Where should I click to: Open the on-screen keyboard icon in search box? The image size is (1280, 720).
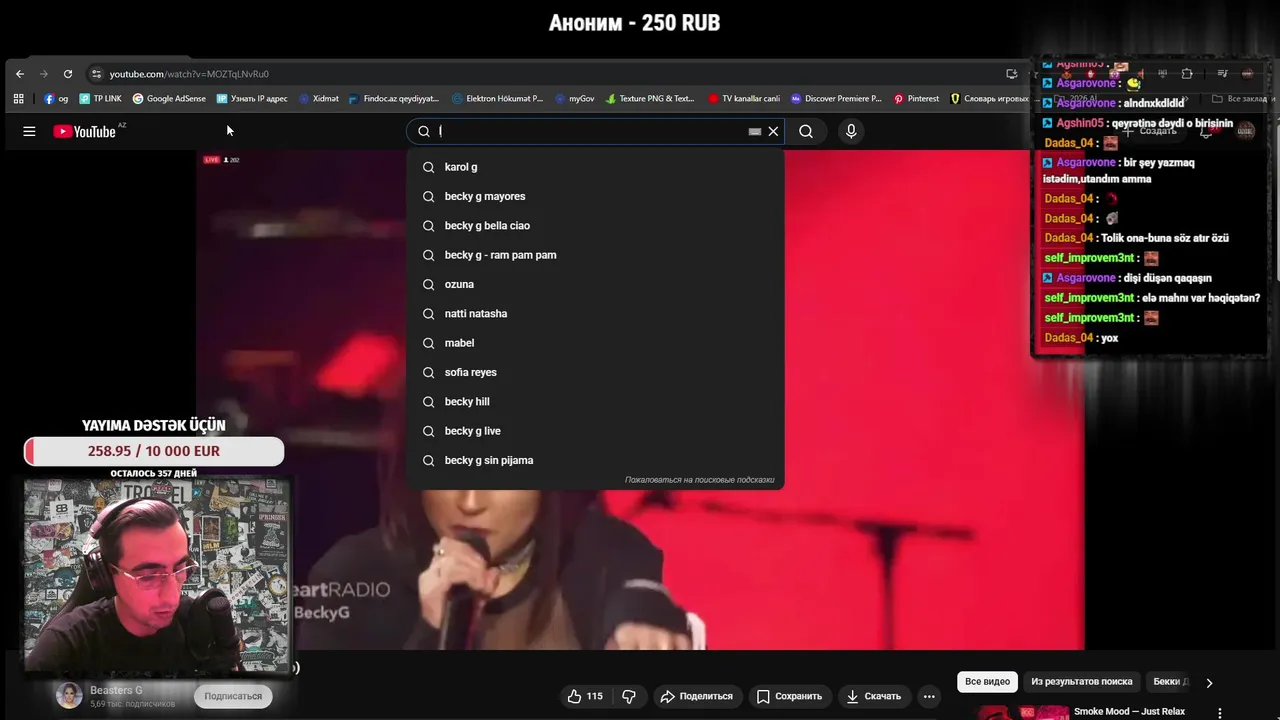(x=755, y=131)
